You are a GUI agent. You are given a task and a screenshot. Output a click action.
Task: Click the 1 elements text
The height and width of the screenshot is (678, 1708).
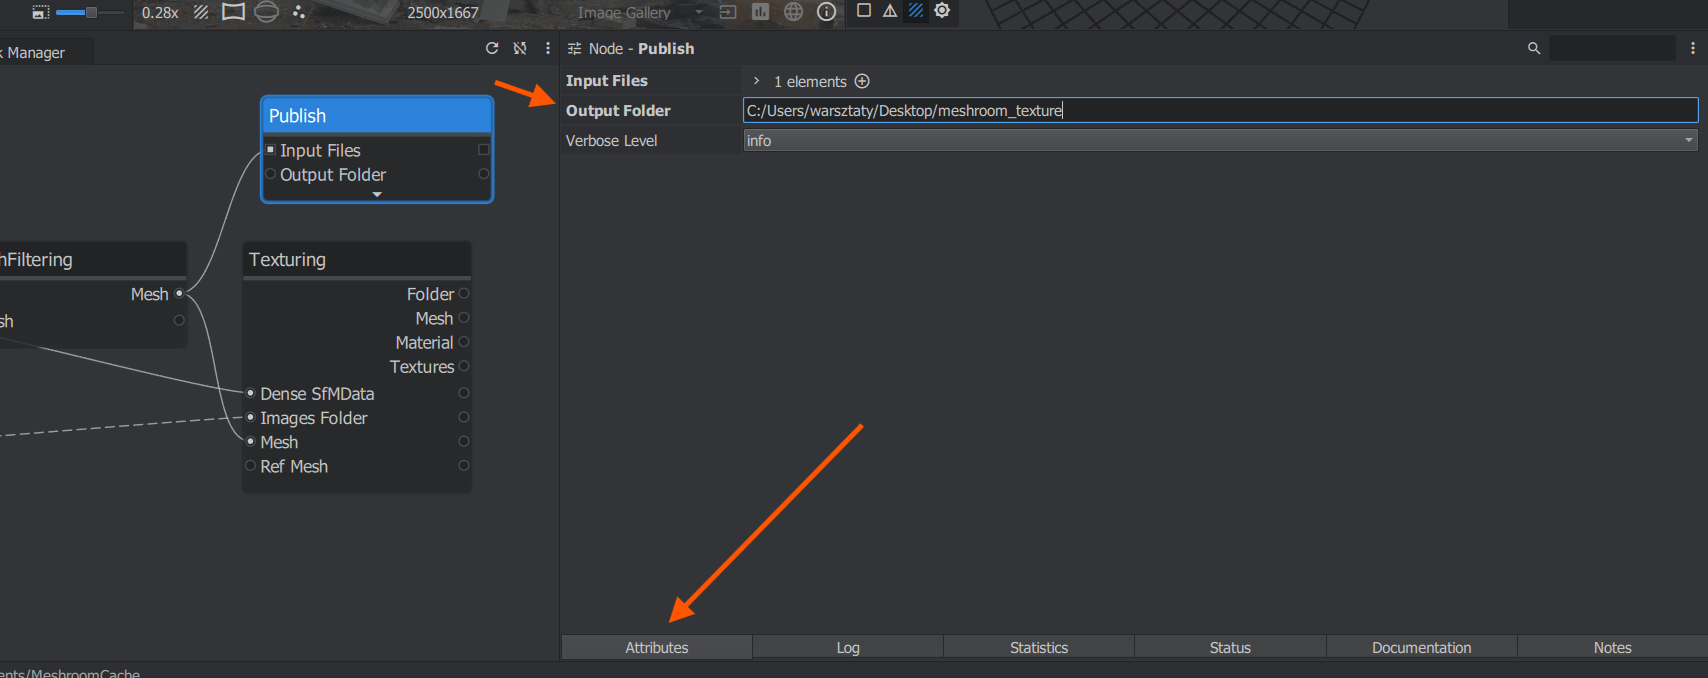810,82
